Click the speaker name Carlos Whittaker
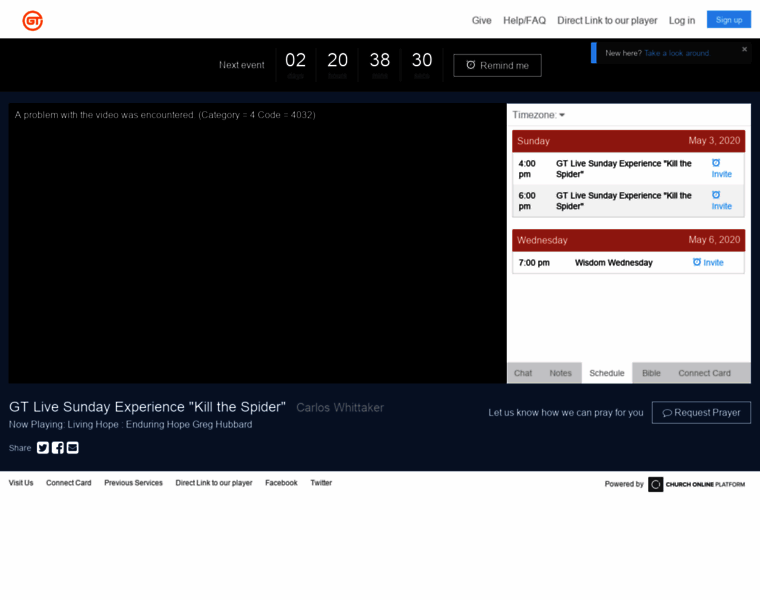This screenshot has height=600, width=760. coord(340,408)
